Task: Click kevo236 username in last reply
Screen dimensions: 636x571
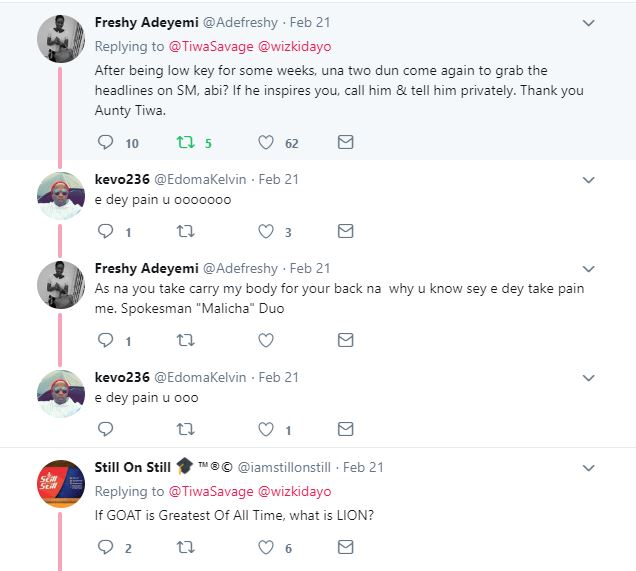Action: pyautogui.click(x=122, y=377)
